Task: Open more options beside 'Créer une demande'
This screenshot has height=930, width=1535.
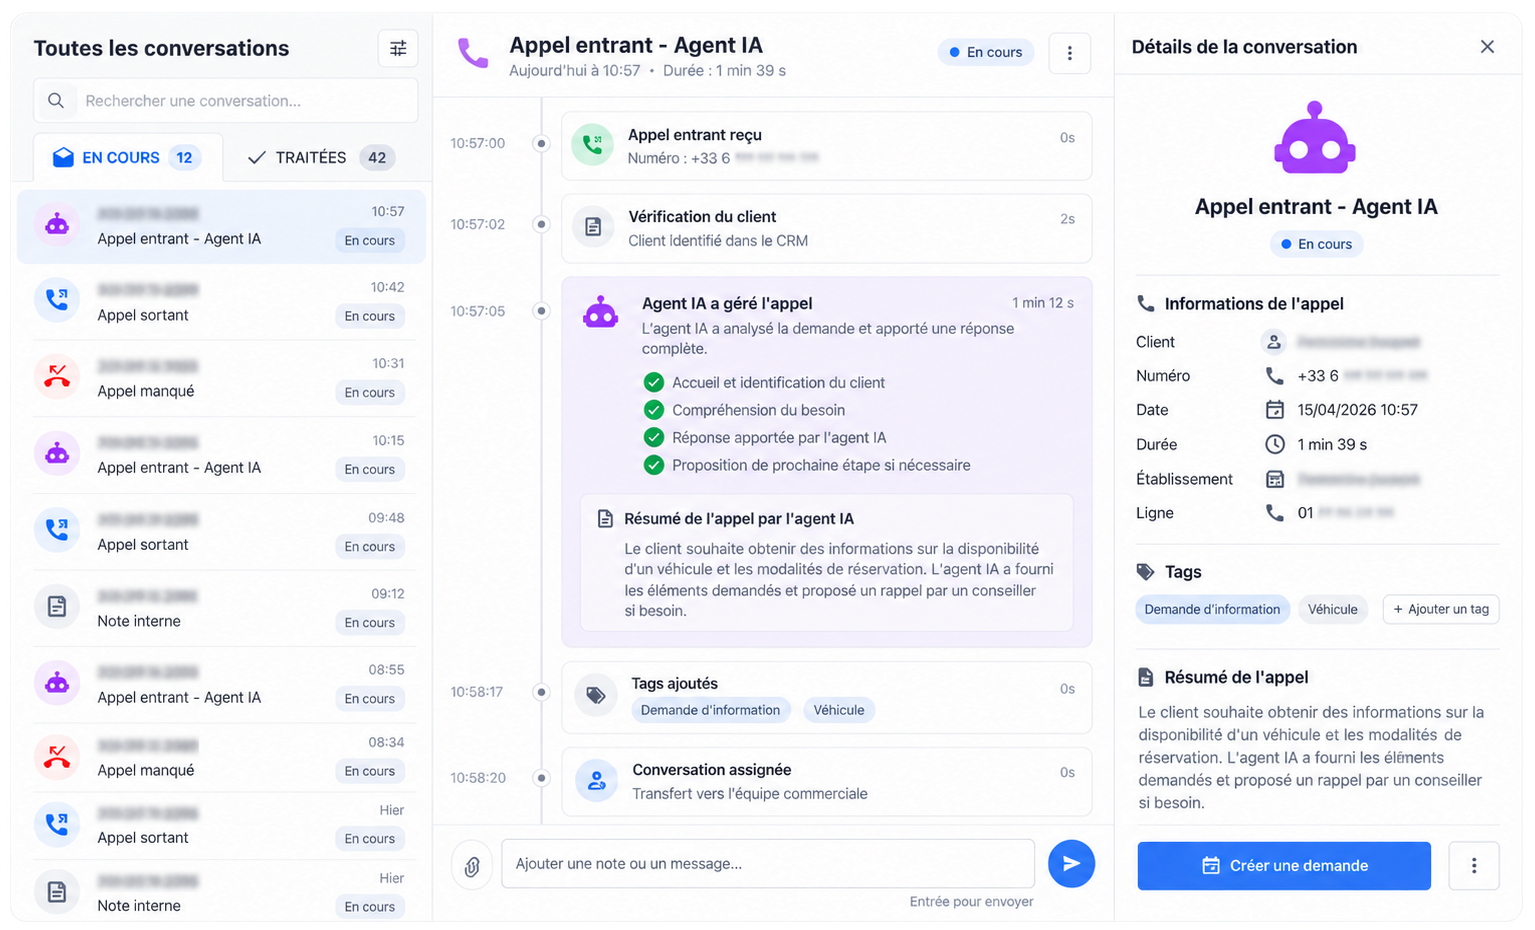Action: click(x=1474, y=866)
